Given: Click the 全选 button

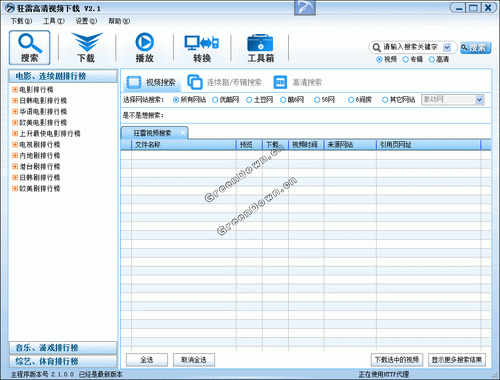Looking at the screenshot, I should pyautogui.click(x=147, y=360).
